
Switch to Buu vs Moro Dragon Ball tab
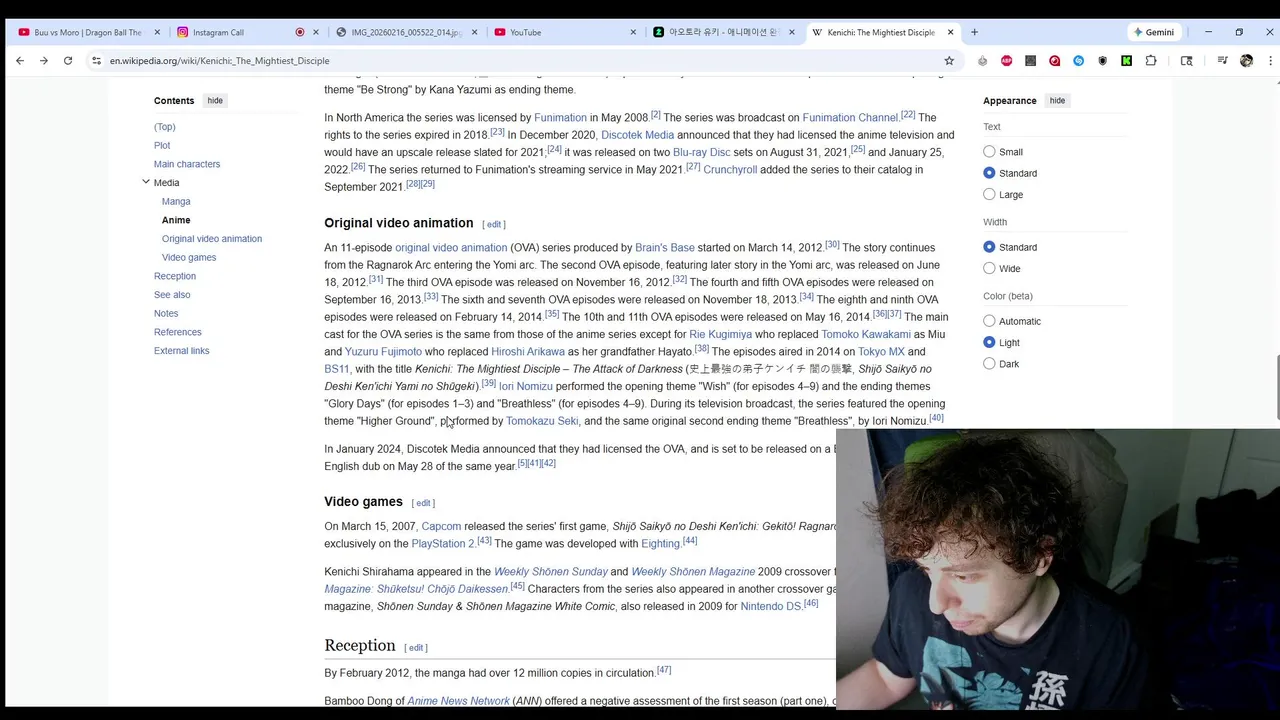[88, 32]
